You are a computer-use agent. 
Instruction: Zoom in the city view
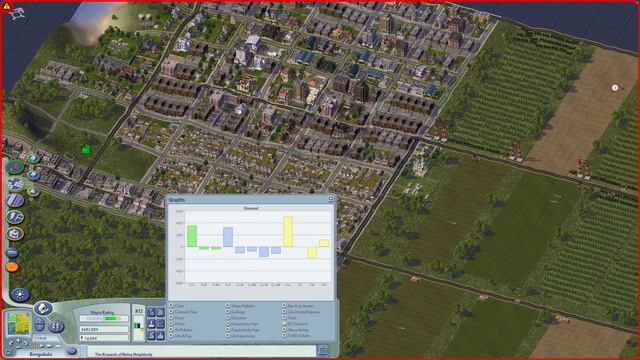(18, 340)
